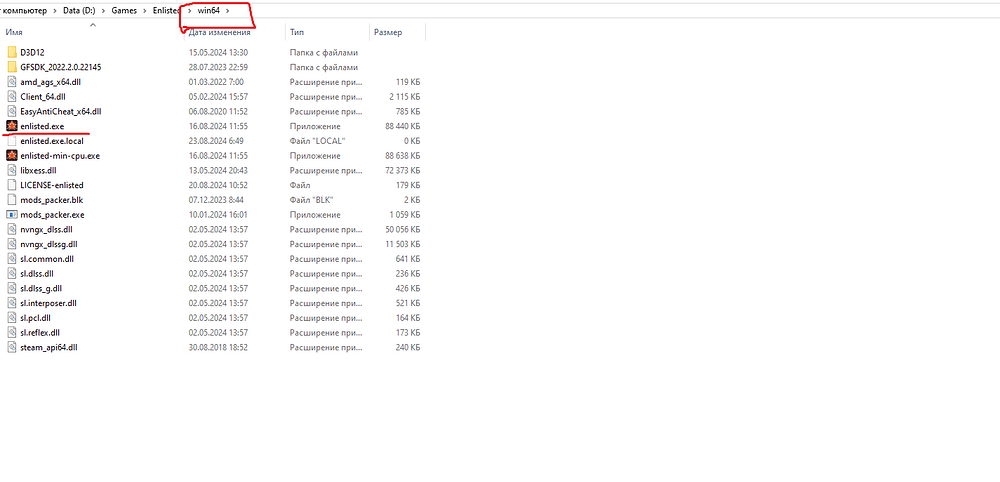Select the file name mods_packer.exe

click(52, 215)
